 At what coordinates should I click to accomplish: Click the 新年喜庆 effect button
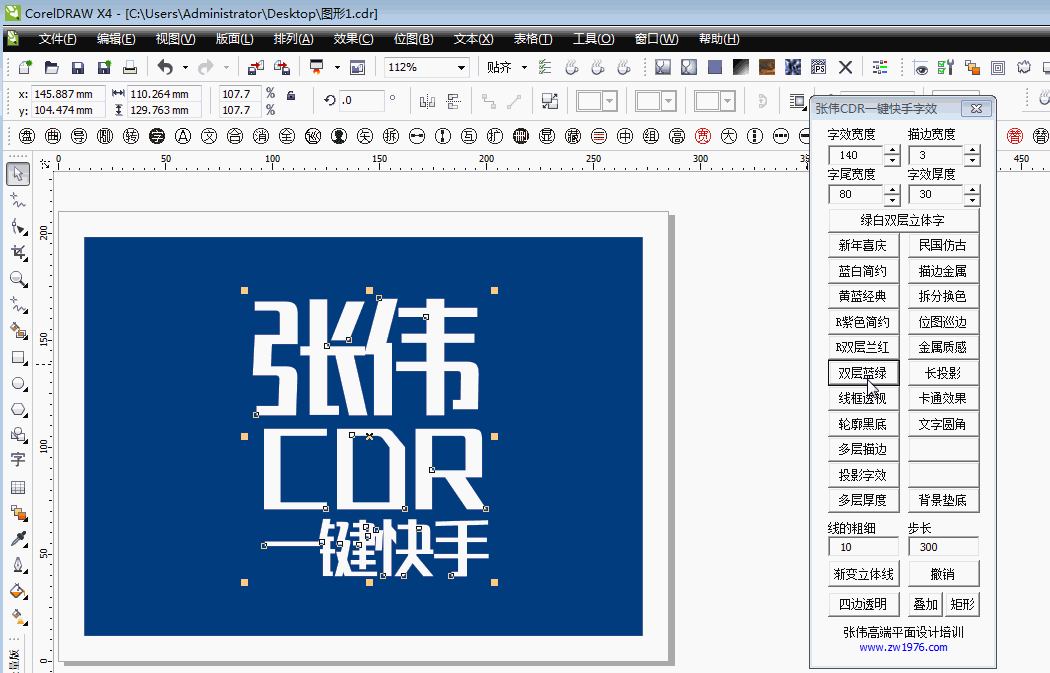click(x=862, y=246)
